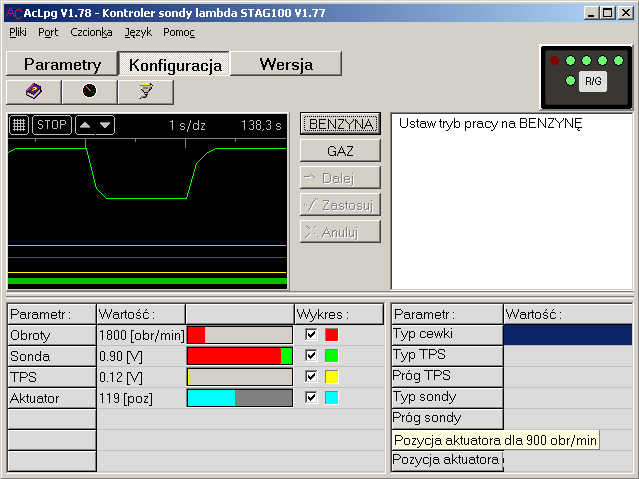Screen dimensions: 639x479
Task: Open the Język menu
Action: tap(138, 32)
